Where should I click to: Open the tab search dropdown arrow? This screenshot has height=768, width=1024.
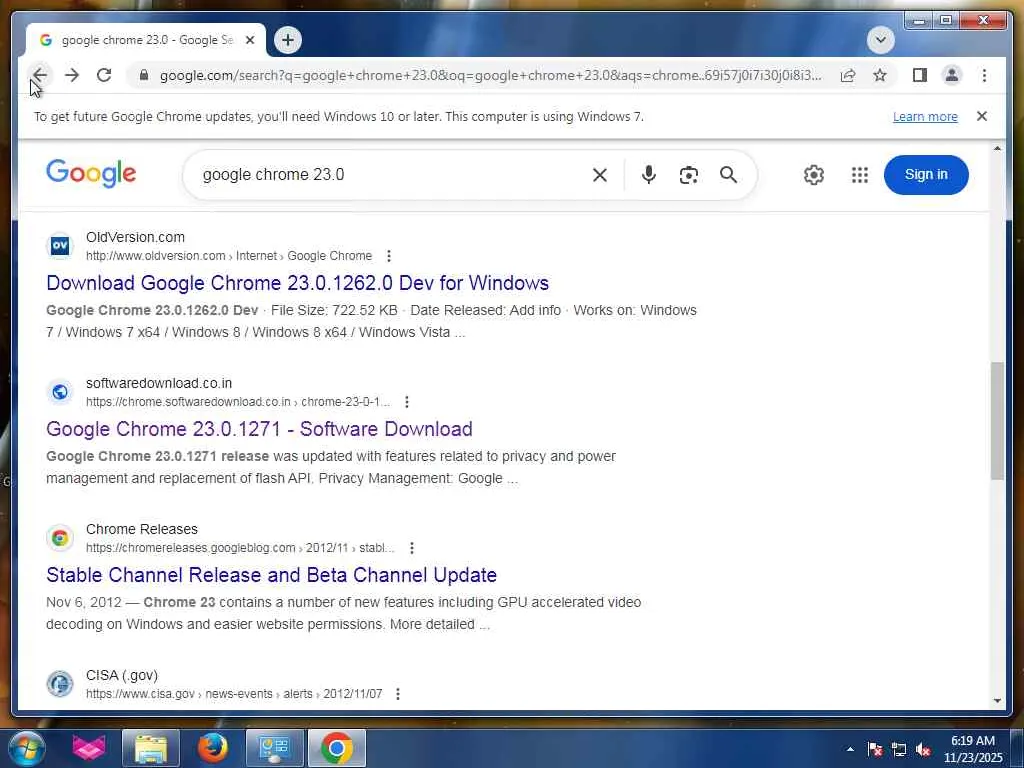pyautogui.click(x=880, y=40)
